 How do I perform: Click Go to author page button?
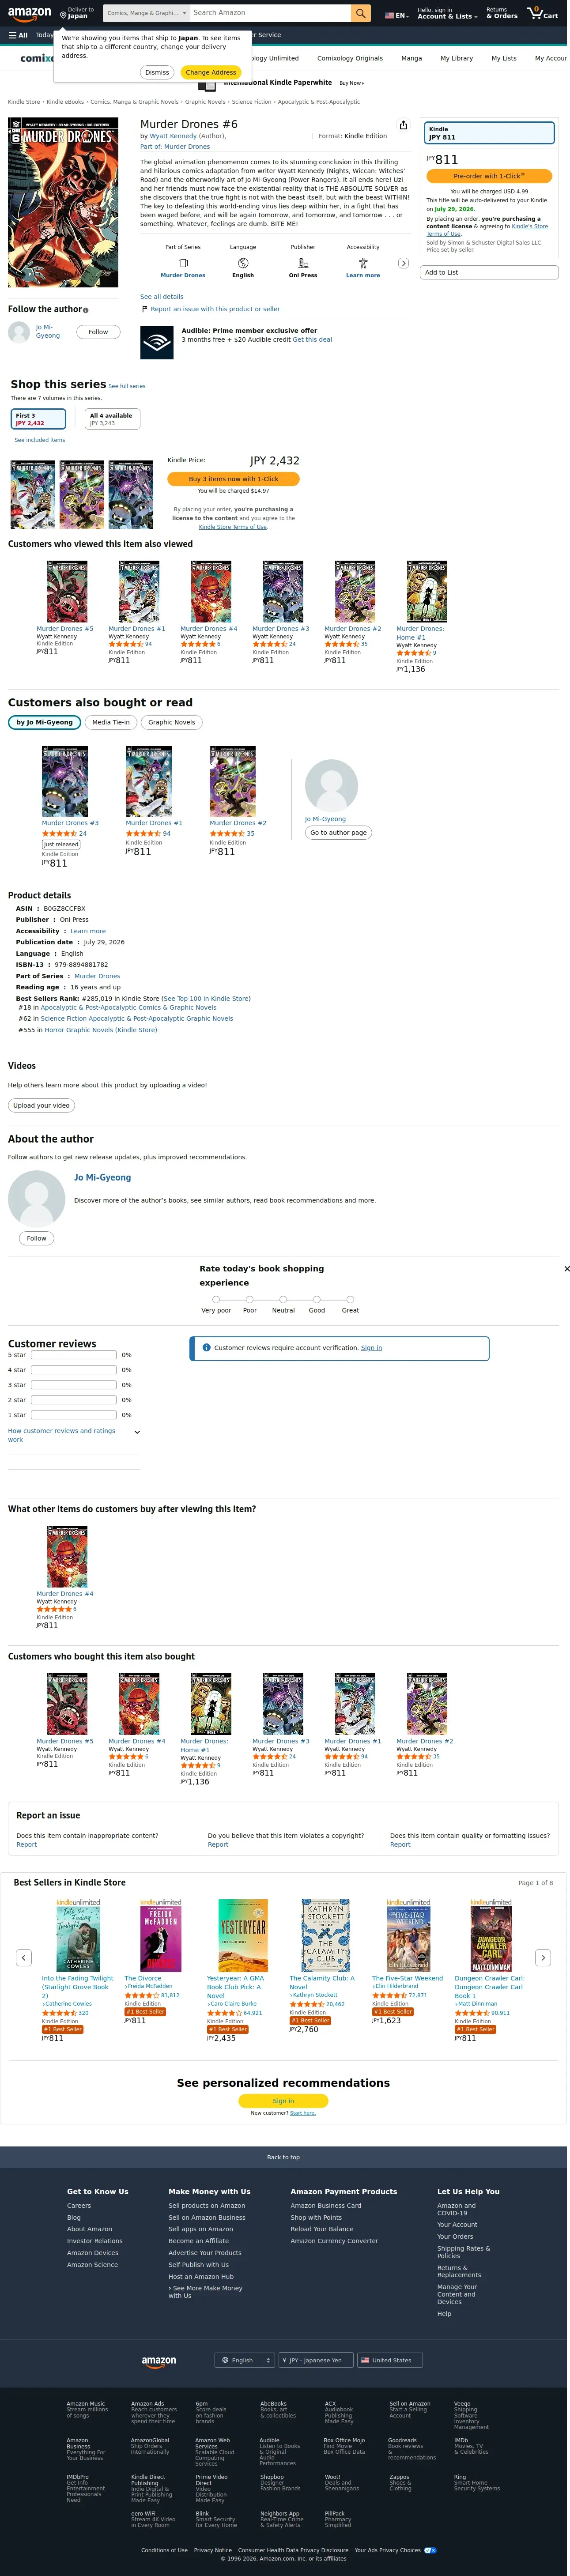(339, 832)
